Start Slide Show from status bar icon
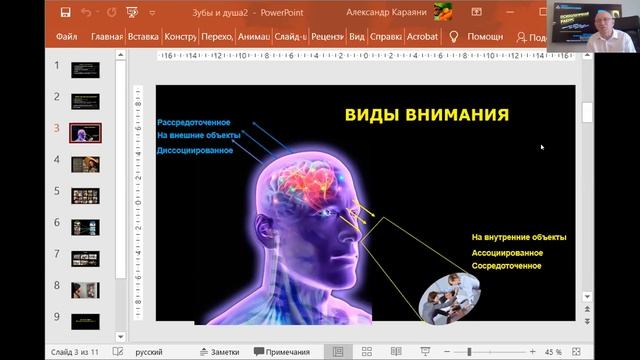The height and width of the screenshot is (360, 640). [x=425, y=351]
